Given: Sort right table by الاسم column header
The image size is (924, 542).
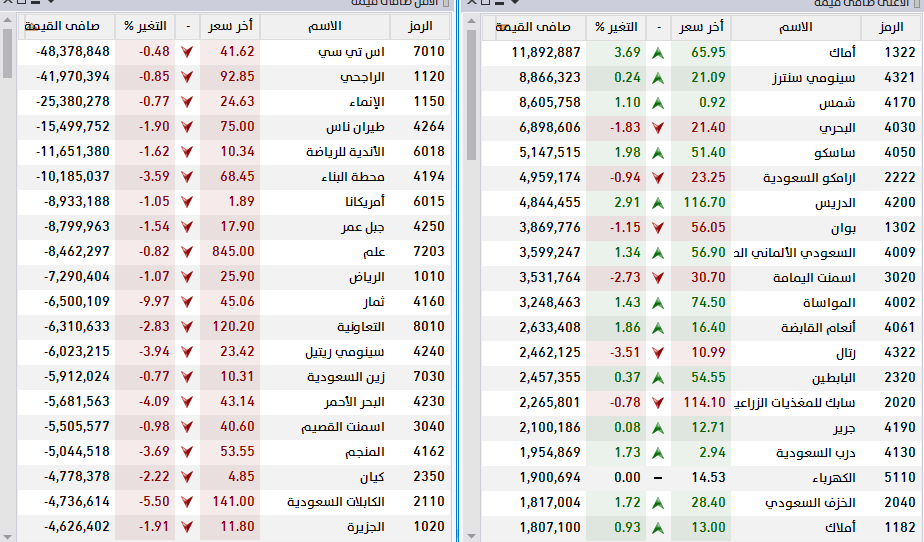Looking at the screenshot, I should (796, 27).
